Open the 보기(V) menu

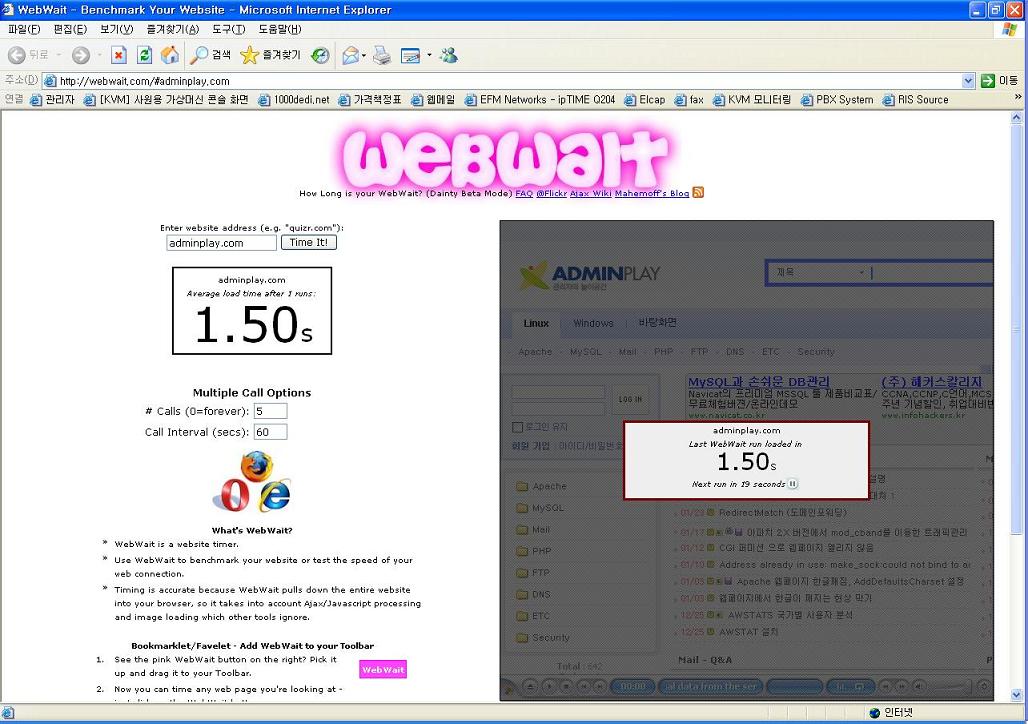[117, 29]
